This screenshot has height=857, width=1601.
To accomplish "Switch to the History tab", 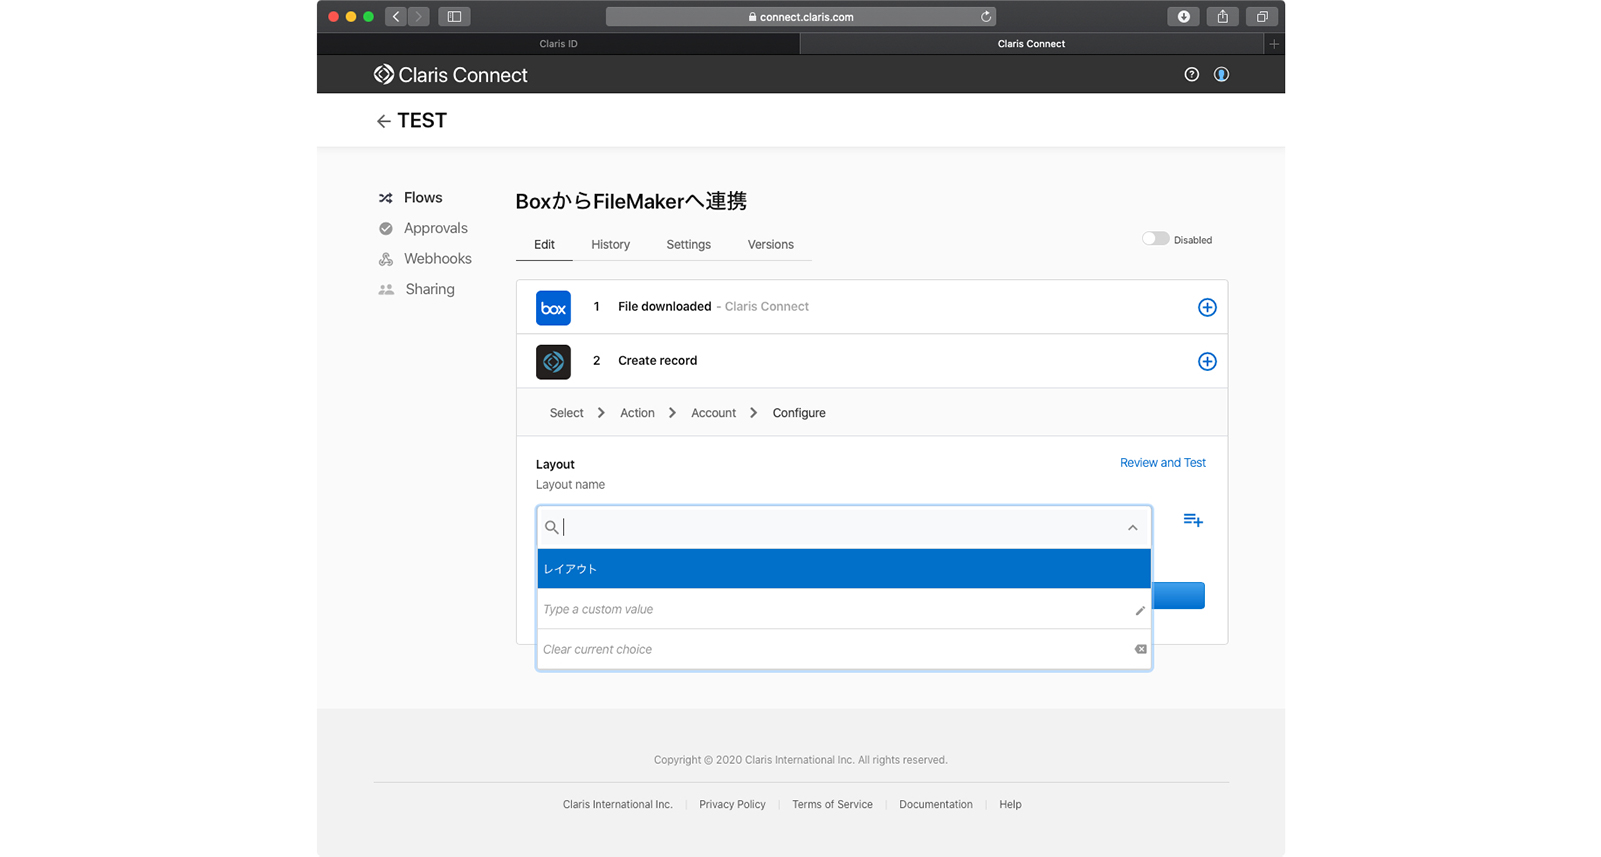I will (610, 245).
